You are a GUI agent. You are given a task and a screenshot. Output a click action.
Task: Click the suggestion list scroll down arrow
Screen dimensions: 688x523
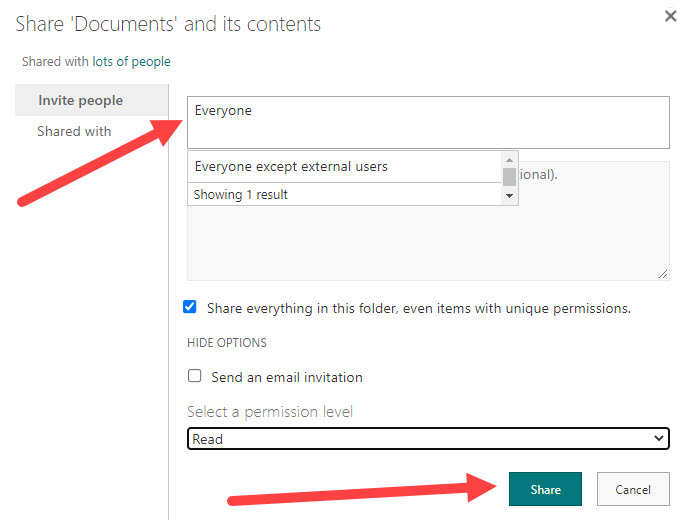click(x=509, y=196)
